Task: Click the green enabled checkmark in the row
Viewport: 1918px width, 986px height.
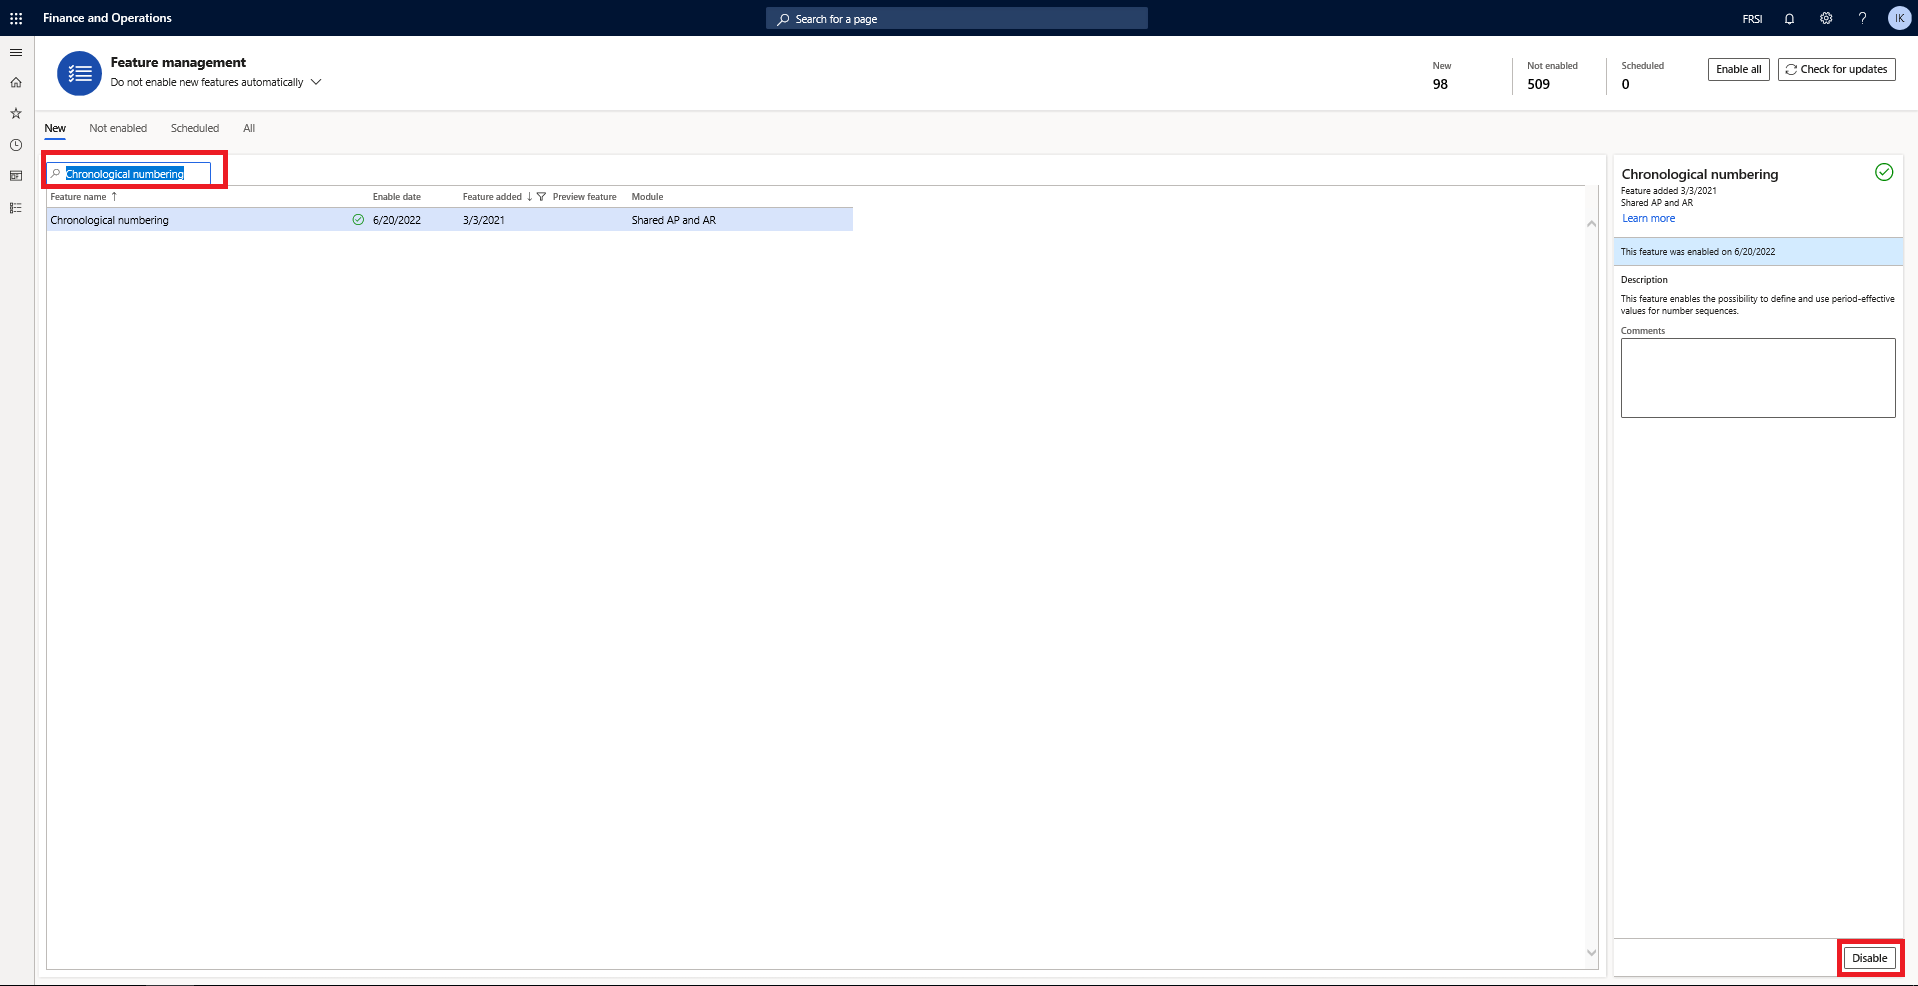Action: (358, 220)
